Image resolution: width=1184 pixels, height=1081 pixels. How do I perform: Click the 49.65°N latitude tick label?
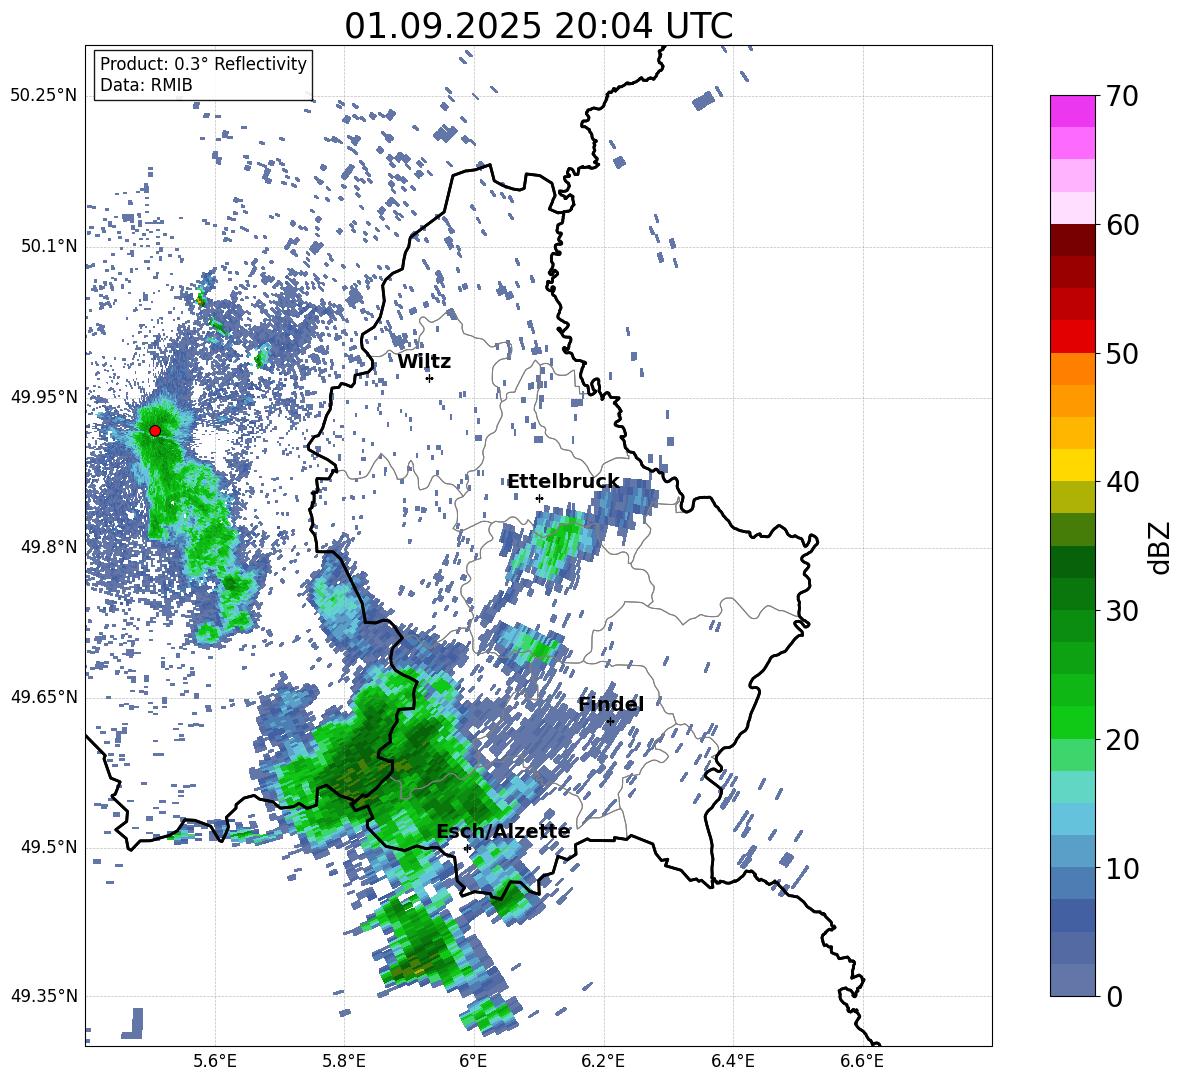[44, 697]
